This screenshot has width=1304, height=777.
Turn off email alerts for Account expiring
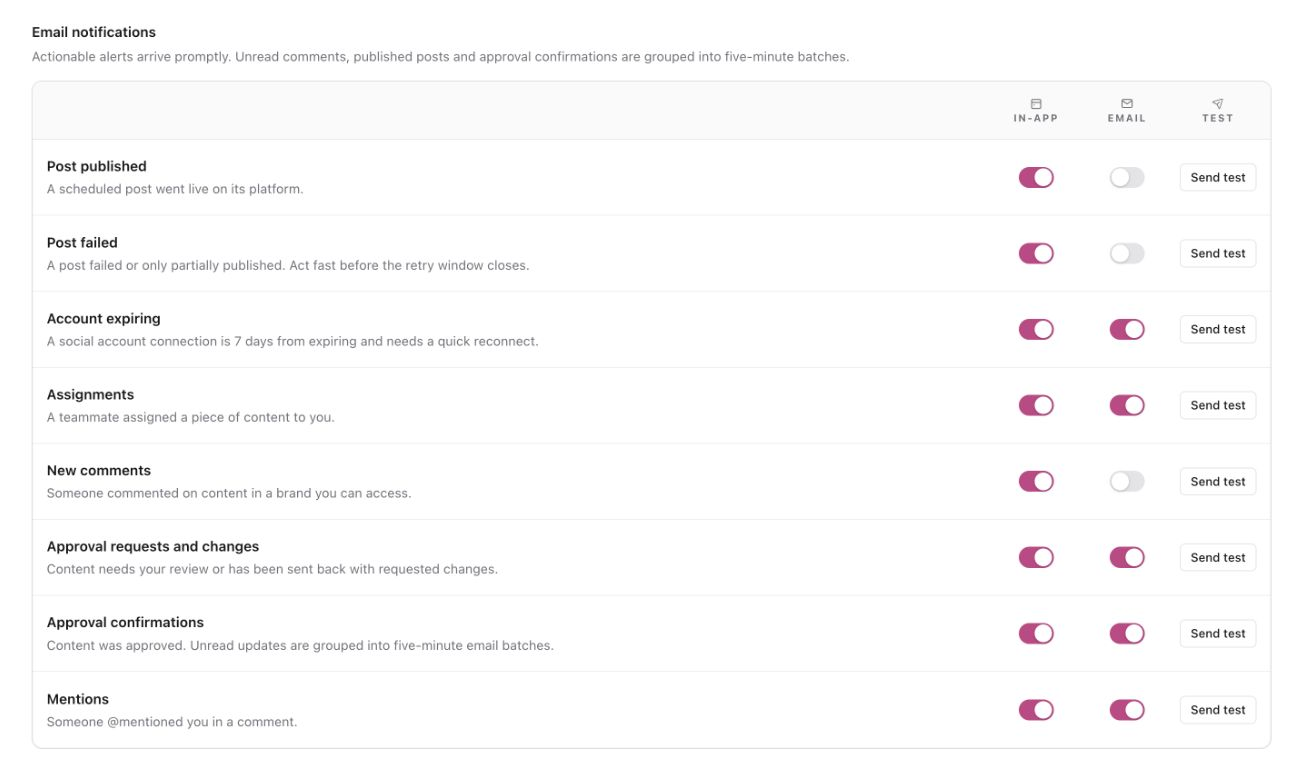pyautogui.click(x=1127, y=329)
